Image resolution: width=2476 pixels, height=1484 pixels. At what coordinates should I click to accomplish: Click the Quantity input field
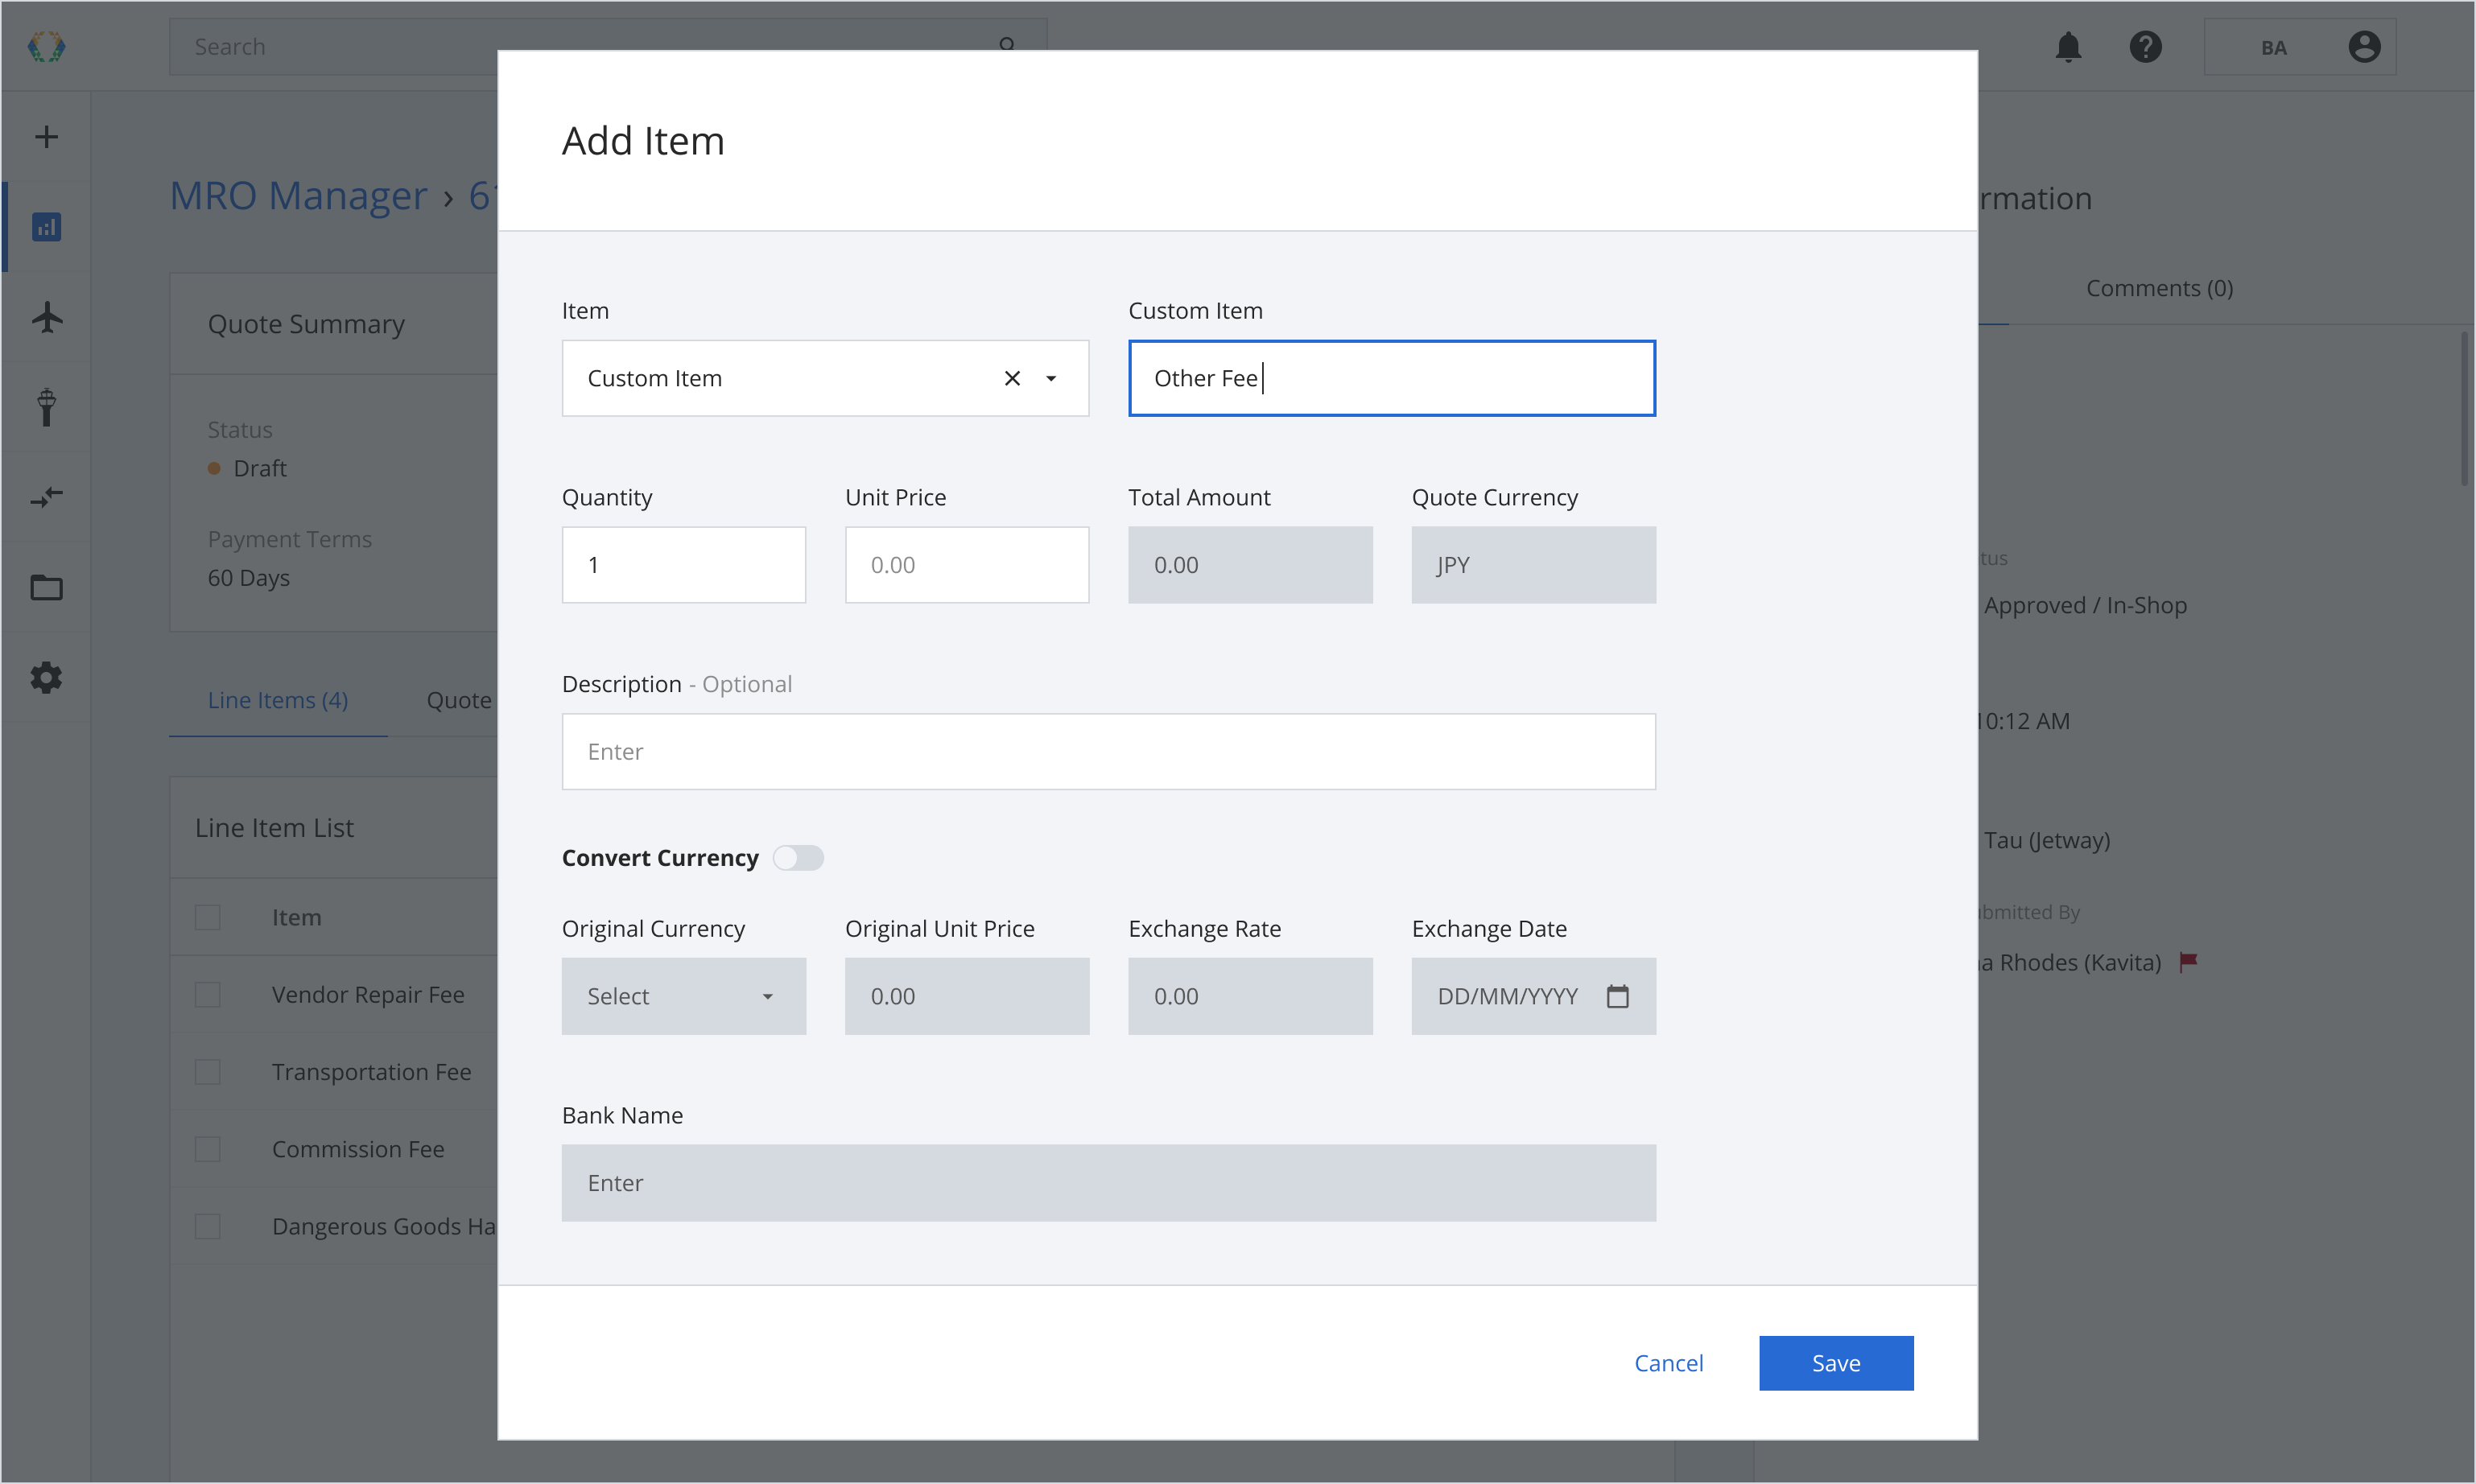[x=684, y=565]
